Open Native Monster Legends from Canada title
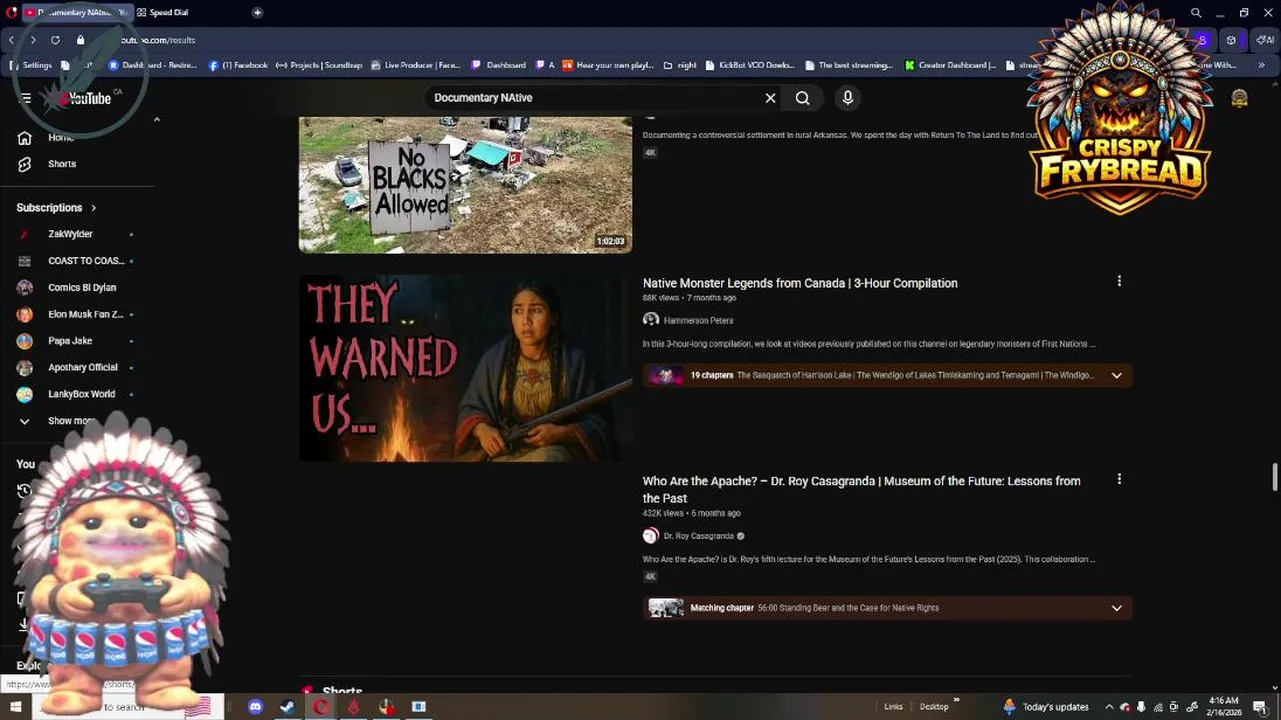Image resolution: width=1281 pixels, height=720 pixels. pos(800,283)
